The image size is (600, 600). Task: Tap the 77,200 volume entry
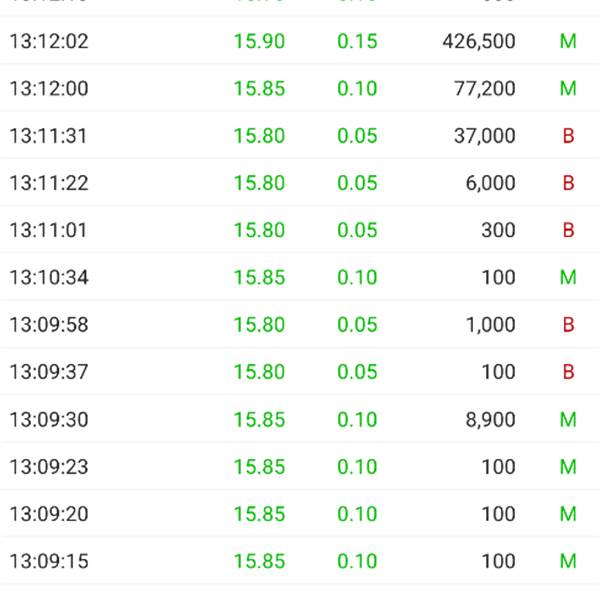point(484,88)
